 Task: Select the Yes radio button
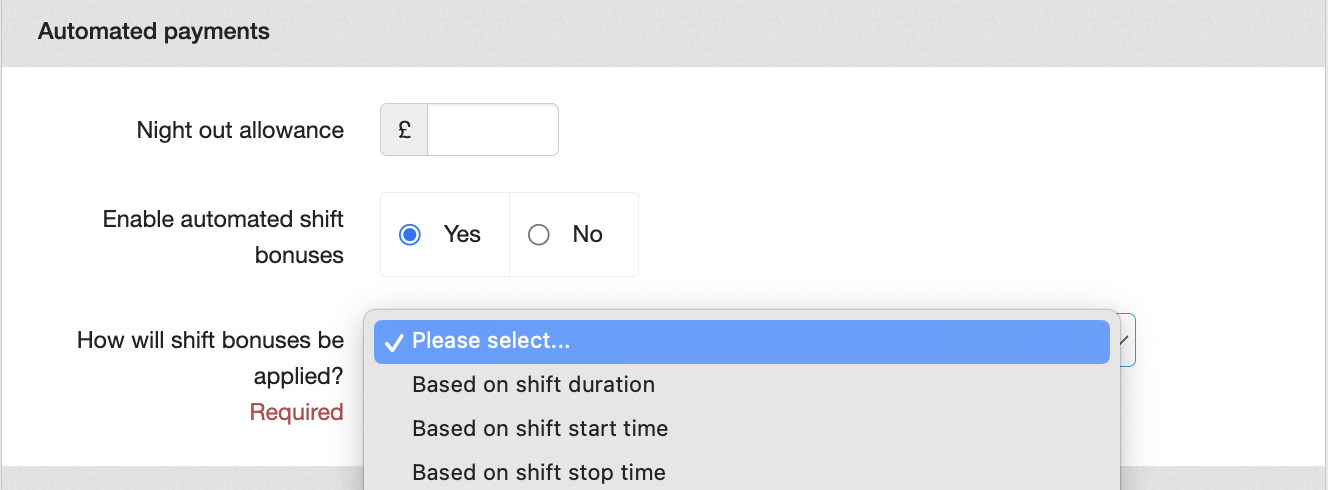(409, 234)
